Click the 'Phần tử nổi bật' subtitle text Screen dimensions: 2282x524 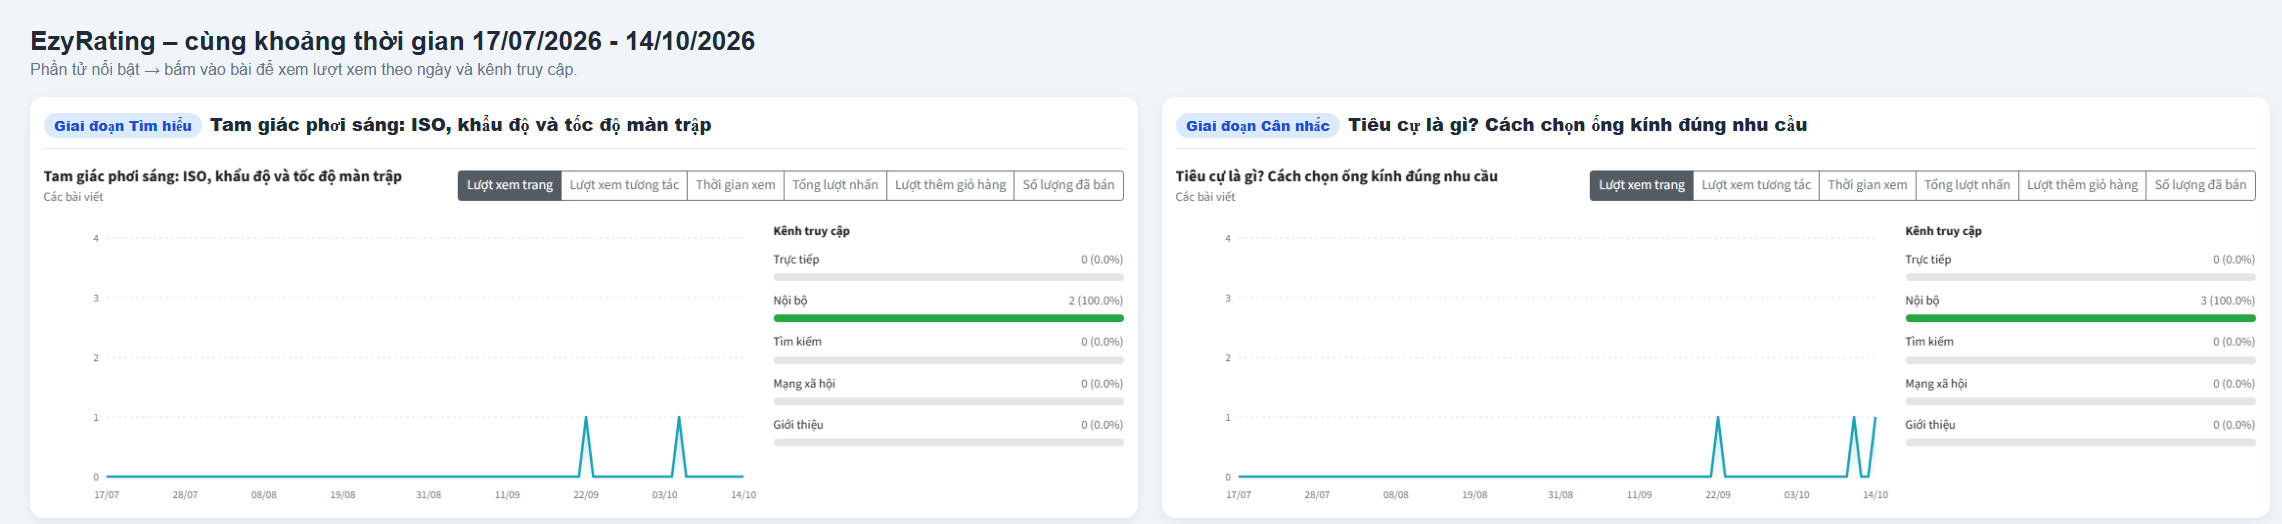pyautogui.click(x=83, y=70)
